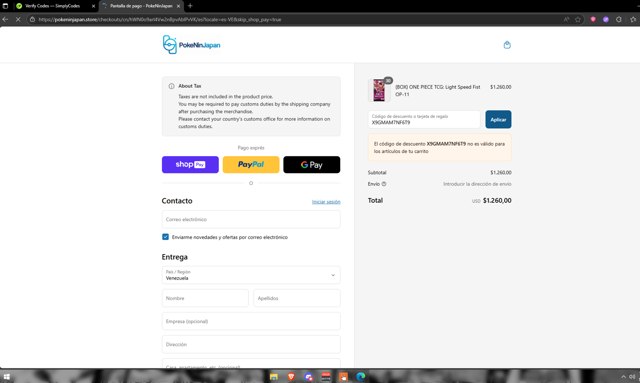Bookmark this page with the star icon
640x383 pixels.
578,19
